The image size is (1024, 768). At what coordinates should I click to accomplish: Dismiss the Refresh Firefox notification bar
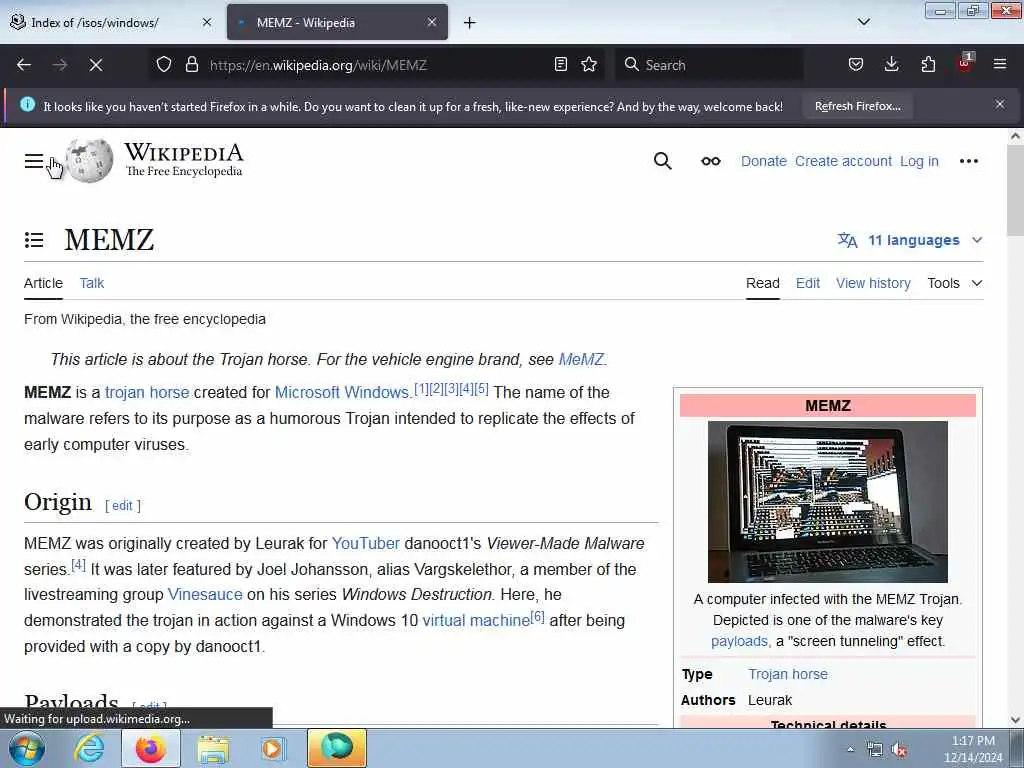coord(1000,104)
